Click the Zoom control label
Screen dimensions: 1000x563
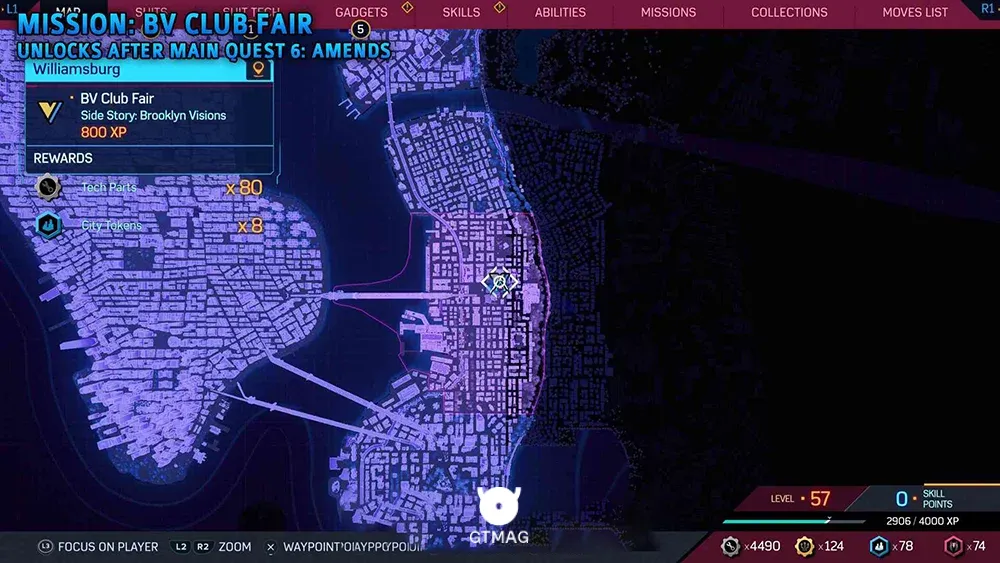(235, 547)
